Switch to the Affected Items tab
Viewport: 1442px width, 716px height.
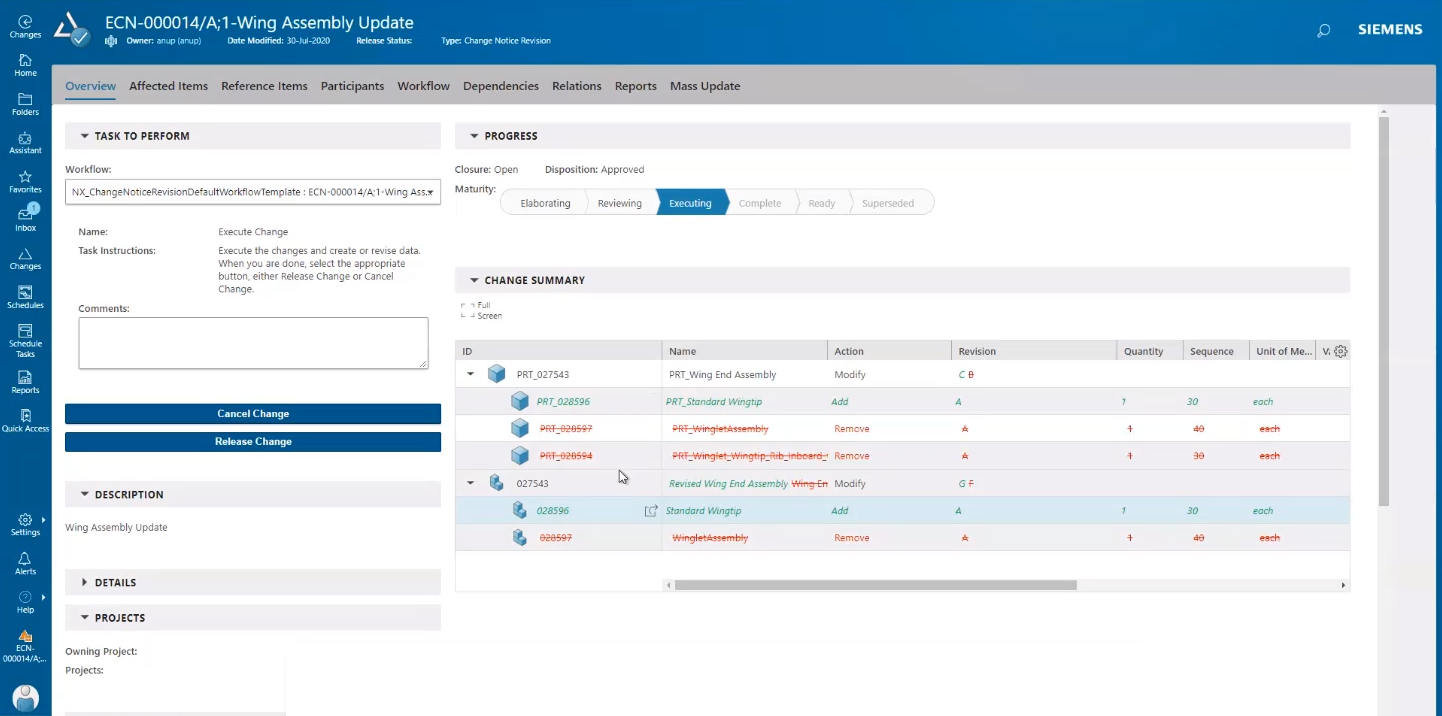pos(168,86)
